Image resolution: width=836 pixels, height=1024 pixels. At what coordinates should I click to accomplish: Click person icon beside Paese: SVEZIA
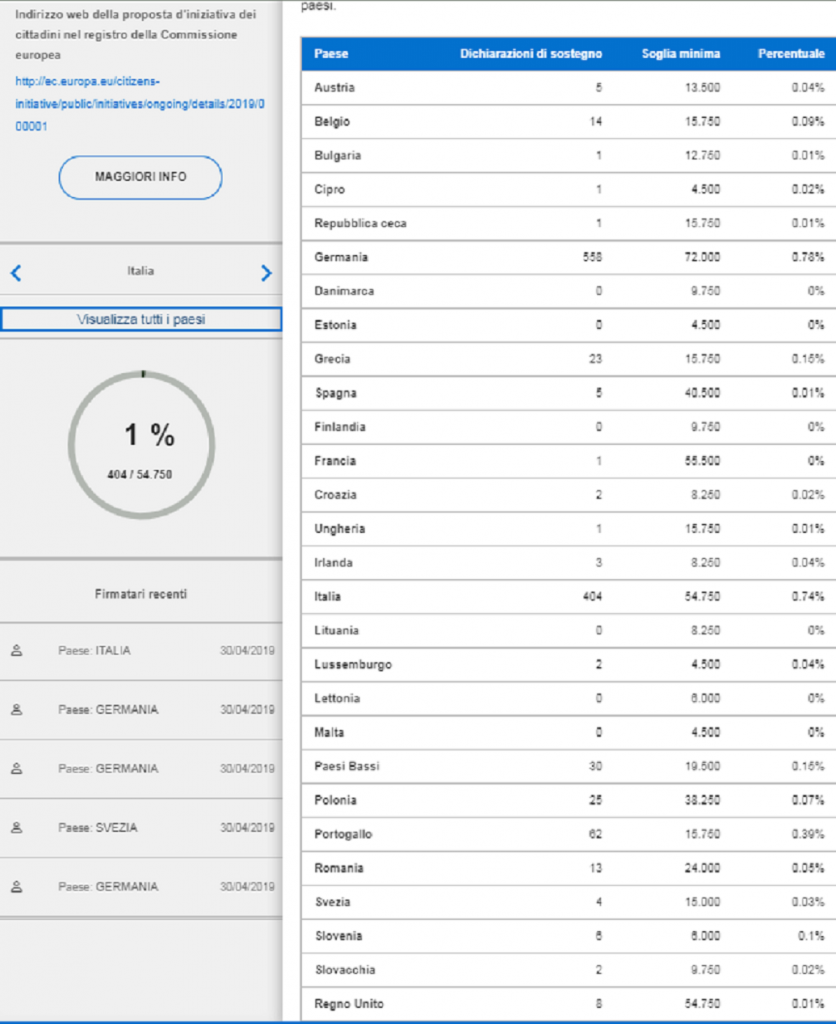[17, 827]
